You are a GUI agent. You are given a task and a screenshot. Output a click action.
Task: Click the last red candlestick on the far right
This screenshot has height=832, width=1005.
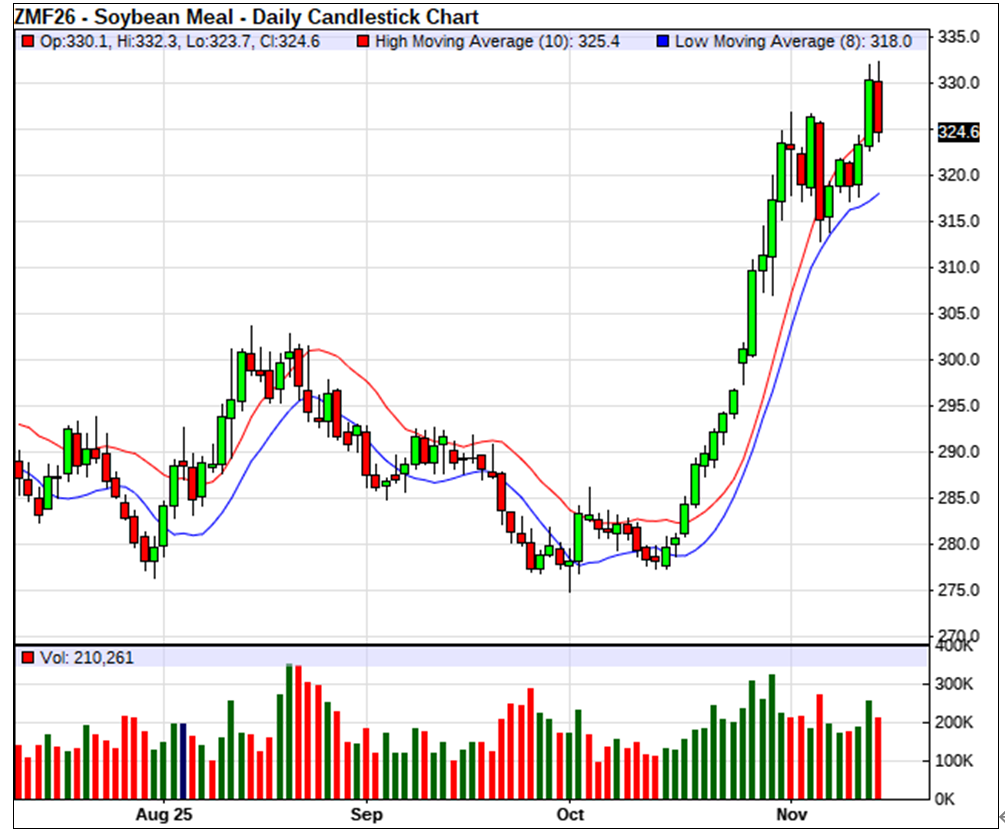tap(878, 106)
